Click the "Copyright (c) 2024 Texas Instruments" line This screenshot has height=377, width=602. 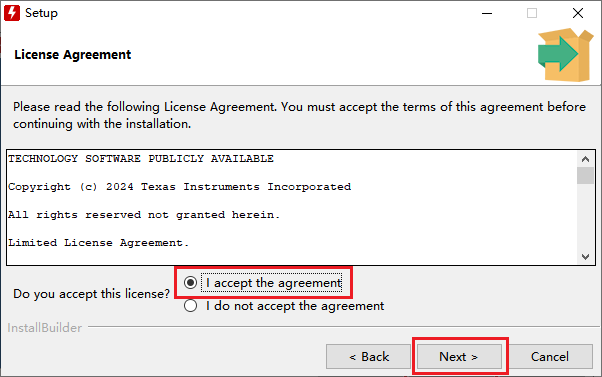tap(179, 187)
